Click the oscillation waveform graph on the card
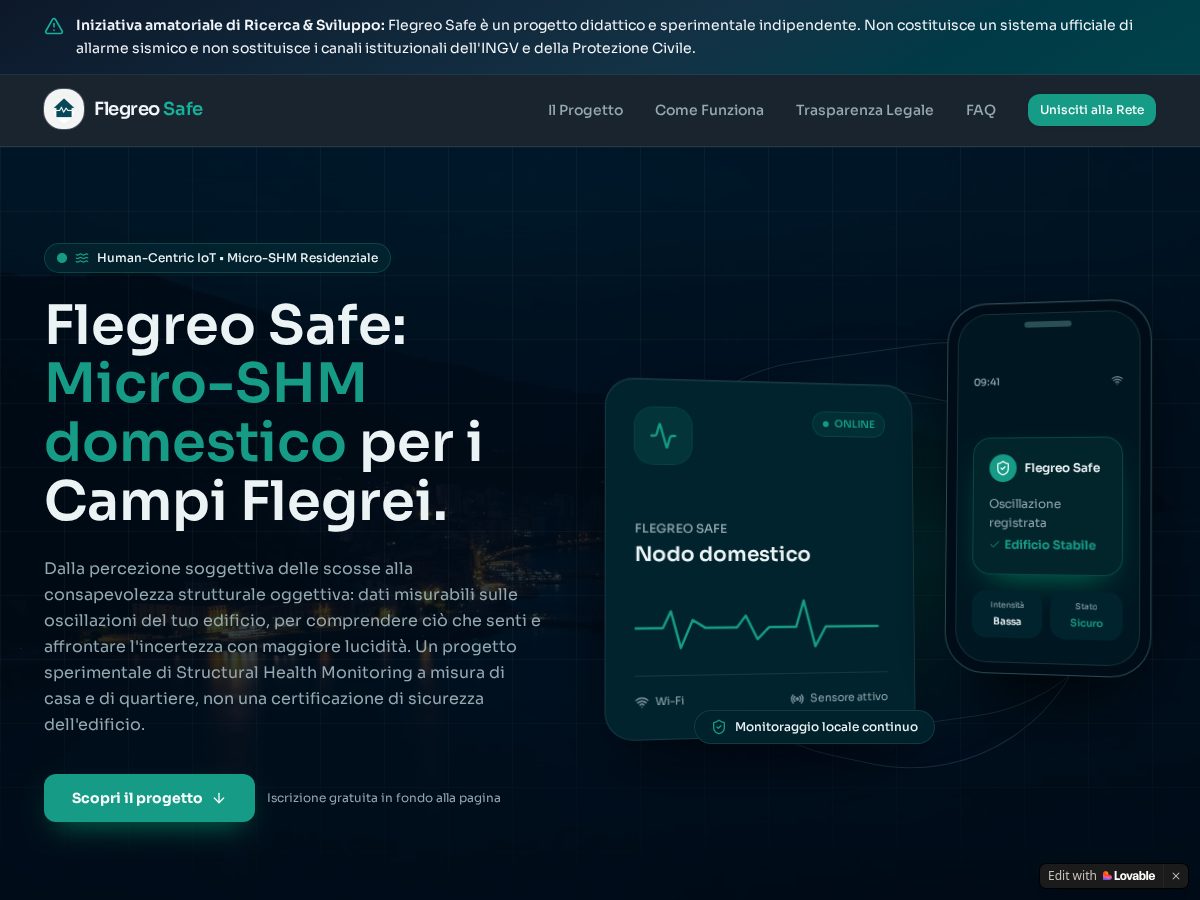Viewport: 1200px width, 900px height. 757,625
